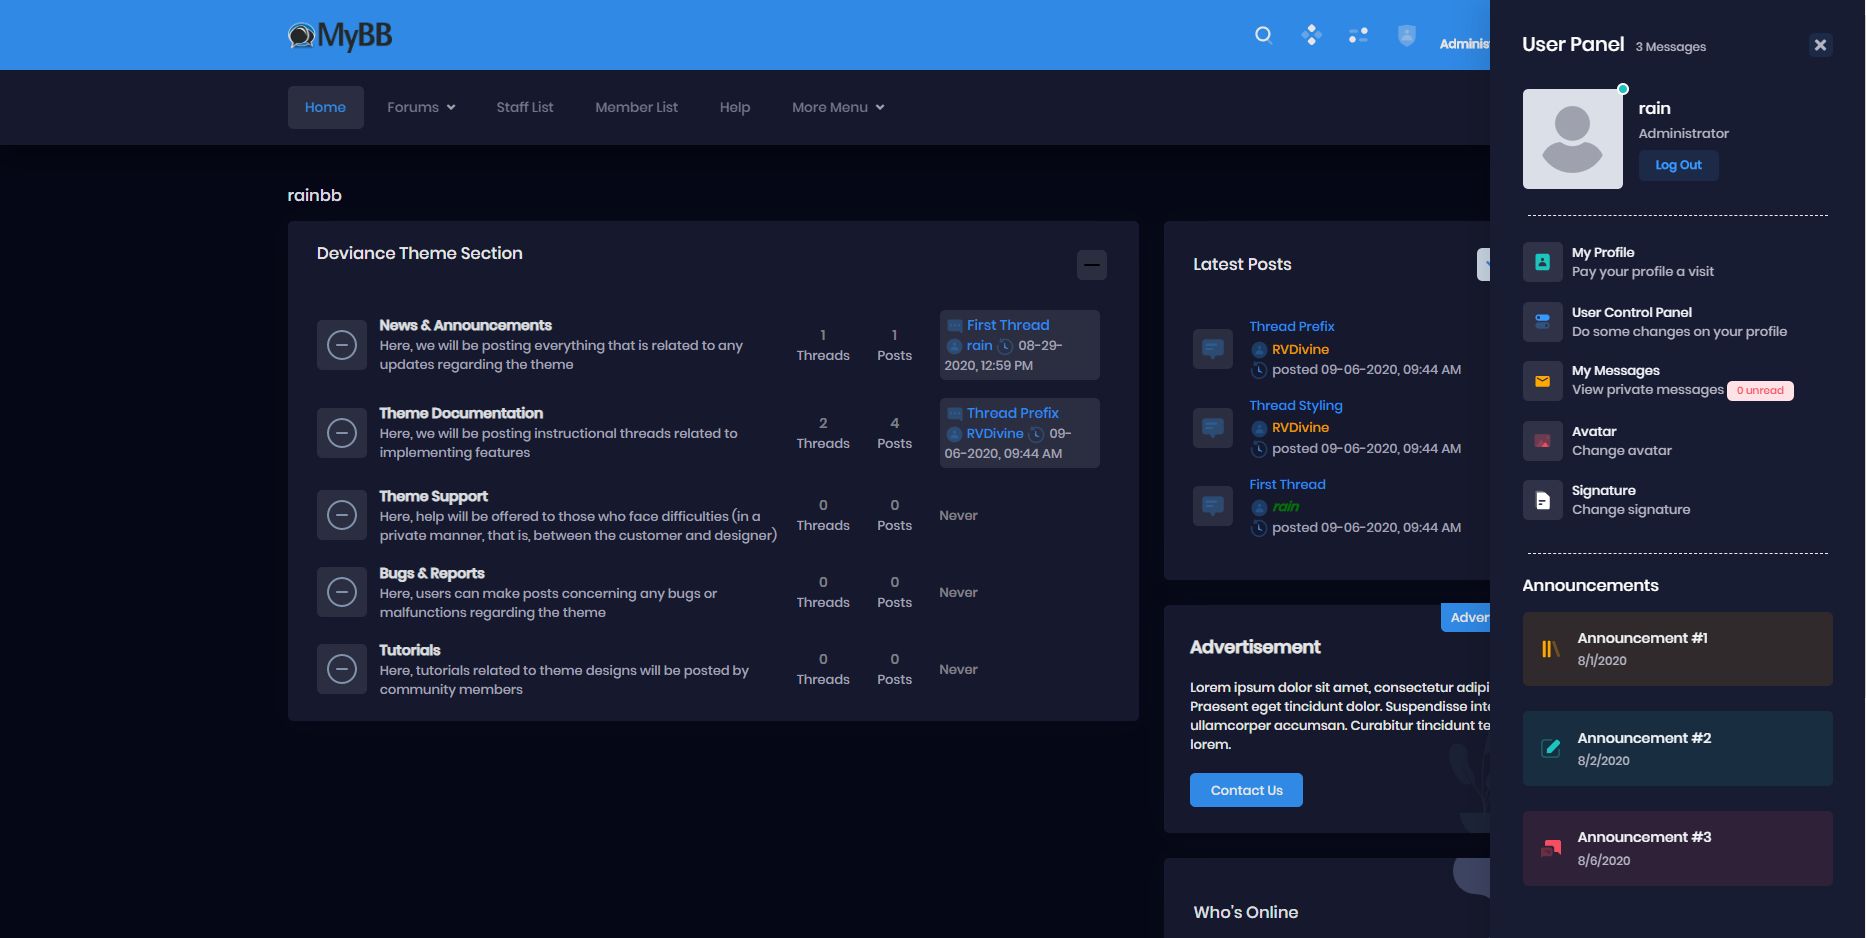Click the MyBB logo
Image resolution: width=1866 pixels, height=938 pixels.
(340, 36)
